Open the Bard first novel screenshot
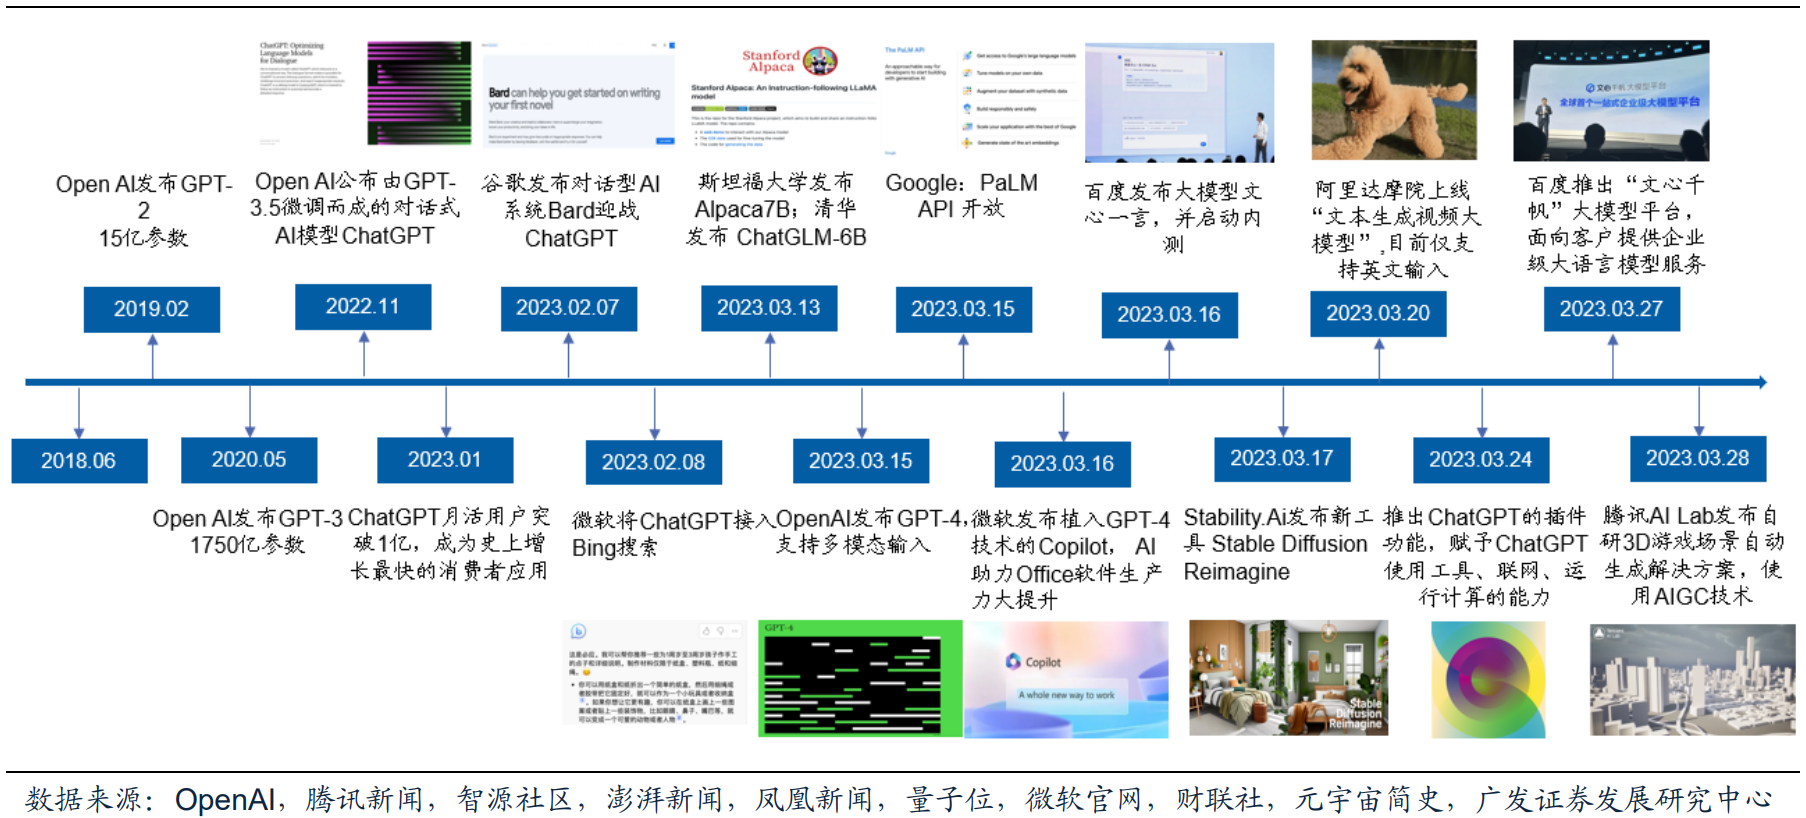 click(578, 96)
